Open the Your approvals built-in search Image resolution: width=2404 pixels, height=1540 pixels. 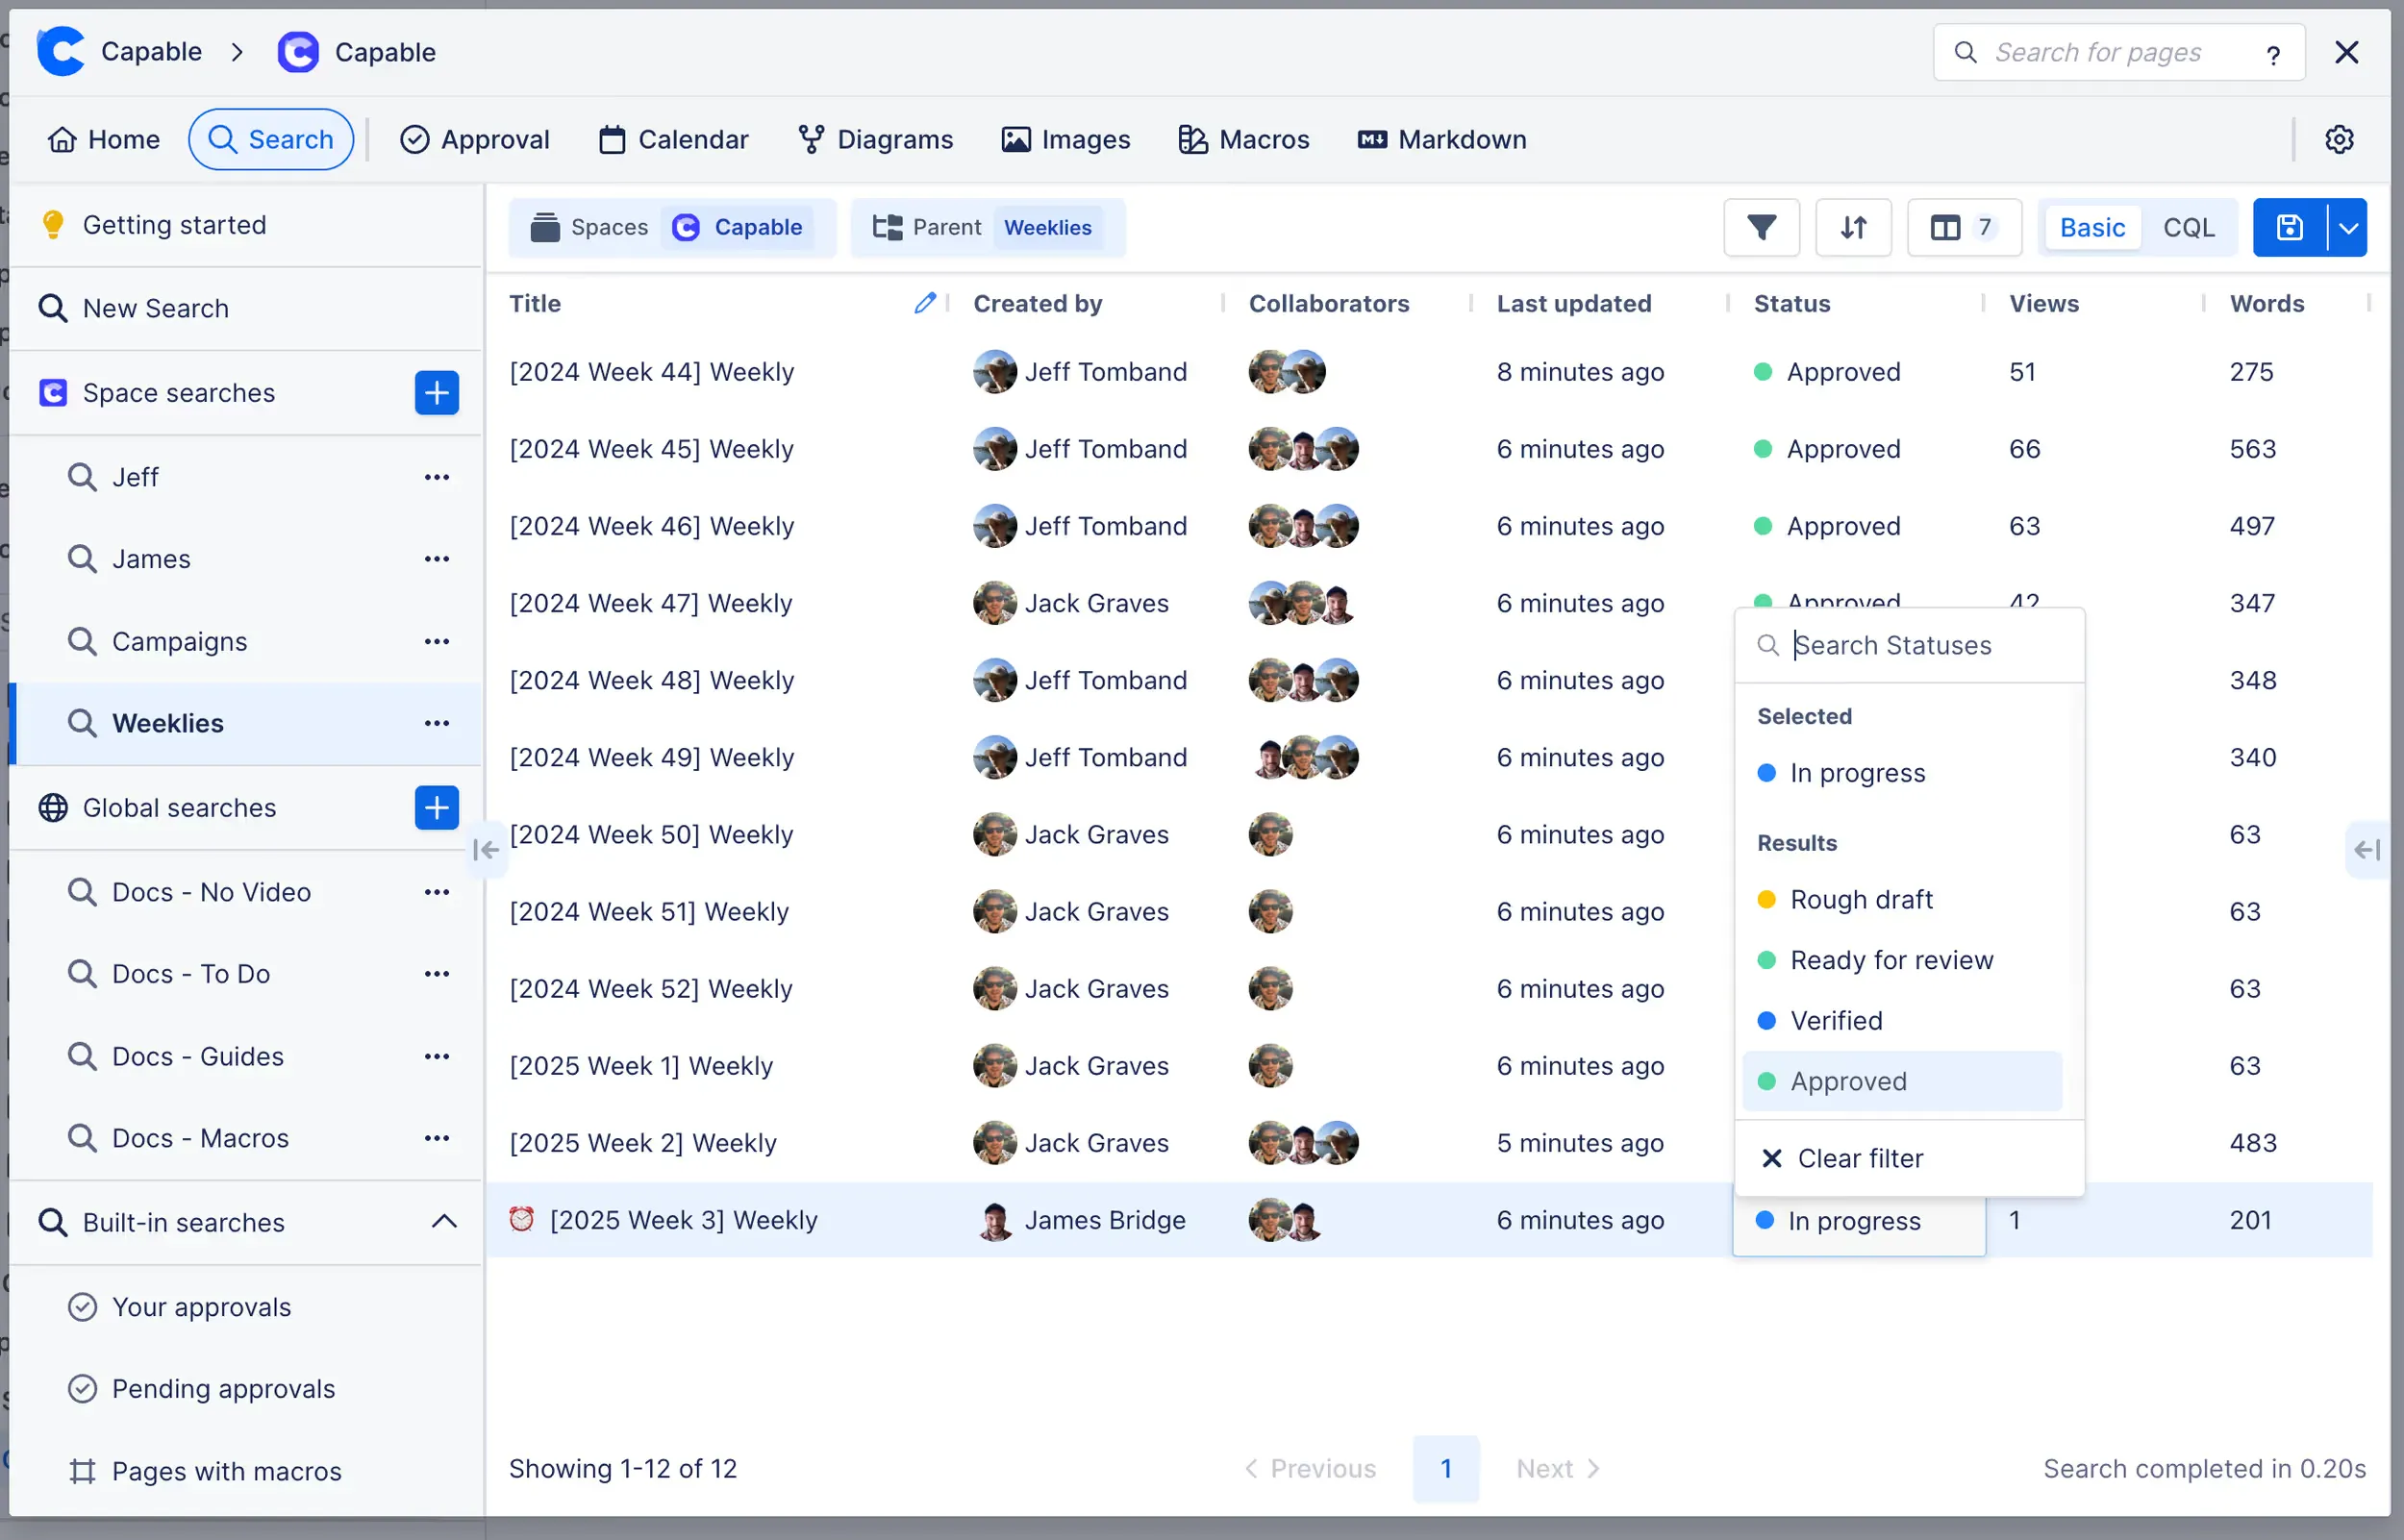(246, 1307)
